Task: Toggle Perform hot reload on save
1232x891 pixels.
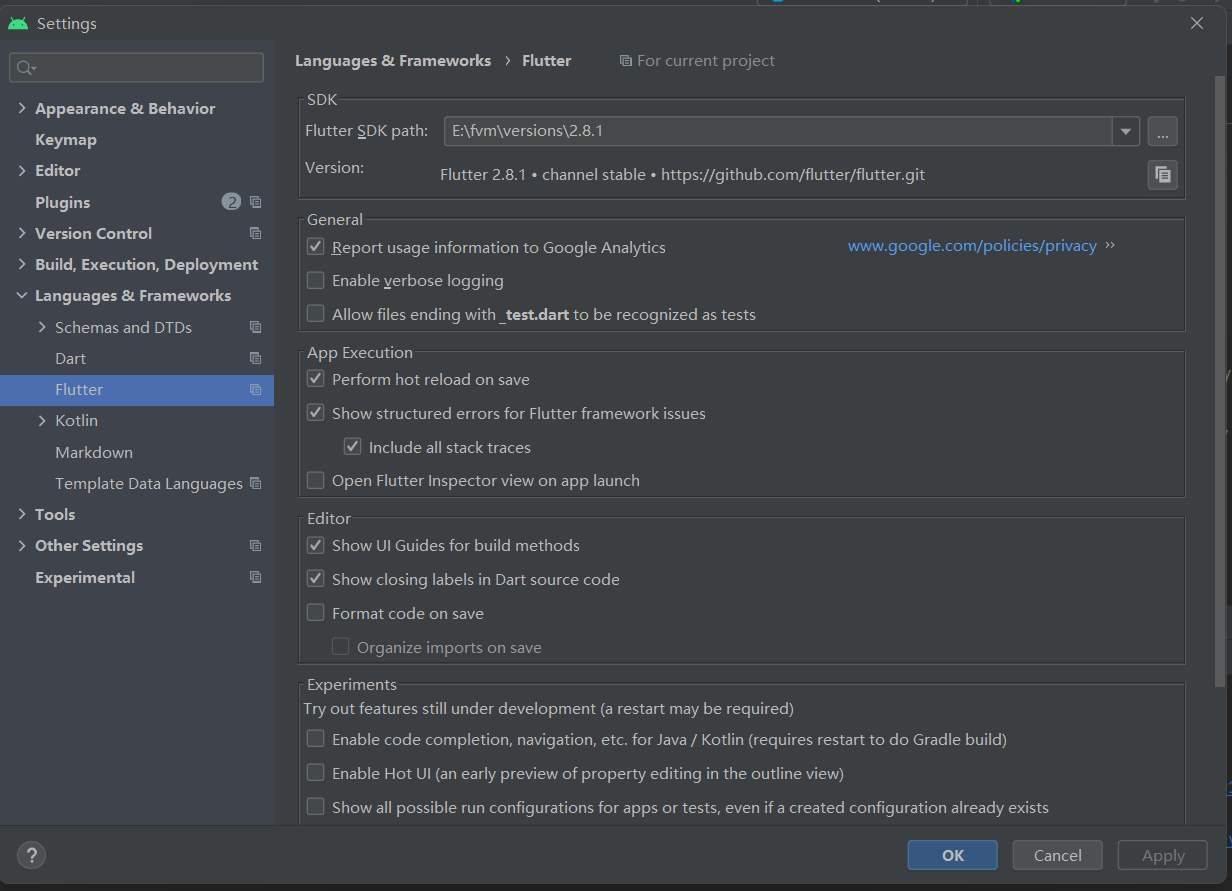Action: (315, 379)
